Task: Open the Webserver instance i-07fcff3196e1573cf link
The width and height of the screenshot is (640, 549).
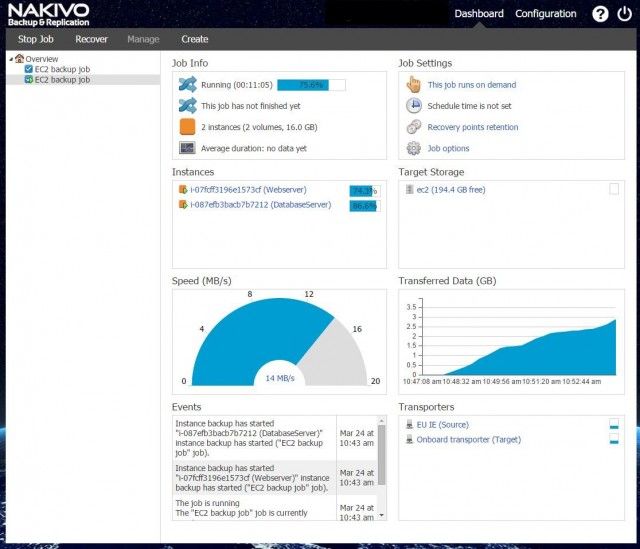Action: [248, 190]
